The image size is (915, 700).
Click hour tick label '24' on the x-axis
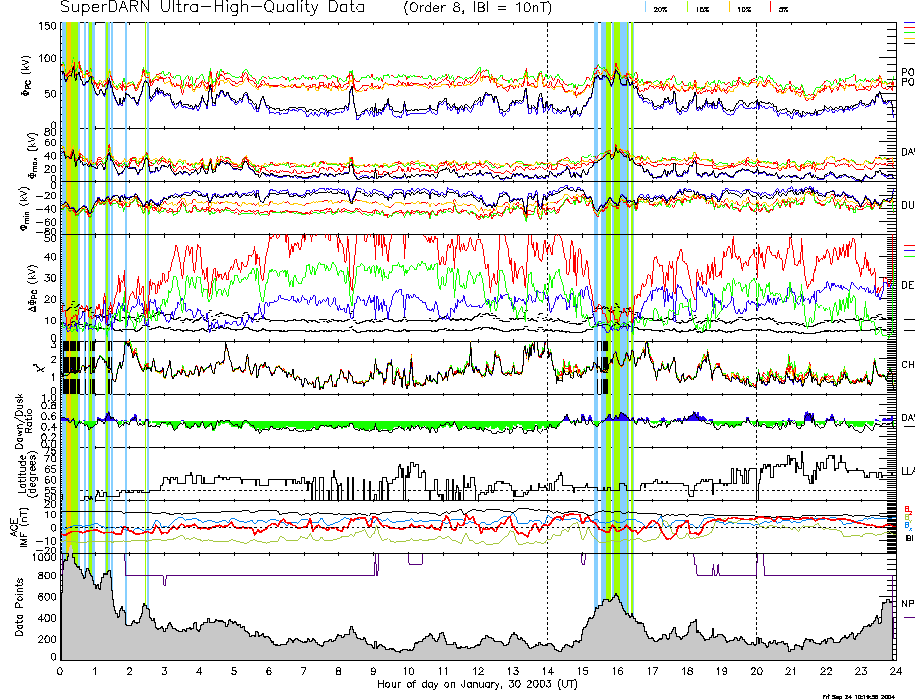coord(896,671)
